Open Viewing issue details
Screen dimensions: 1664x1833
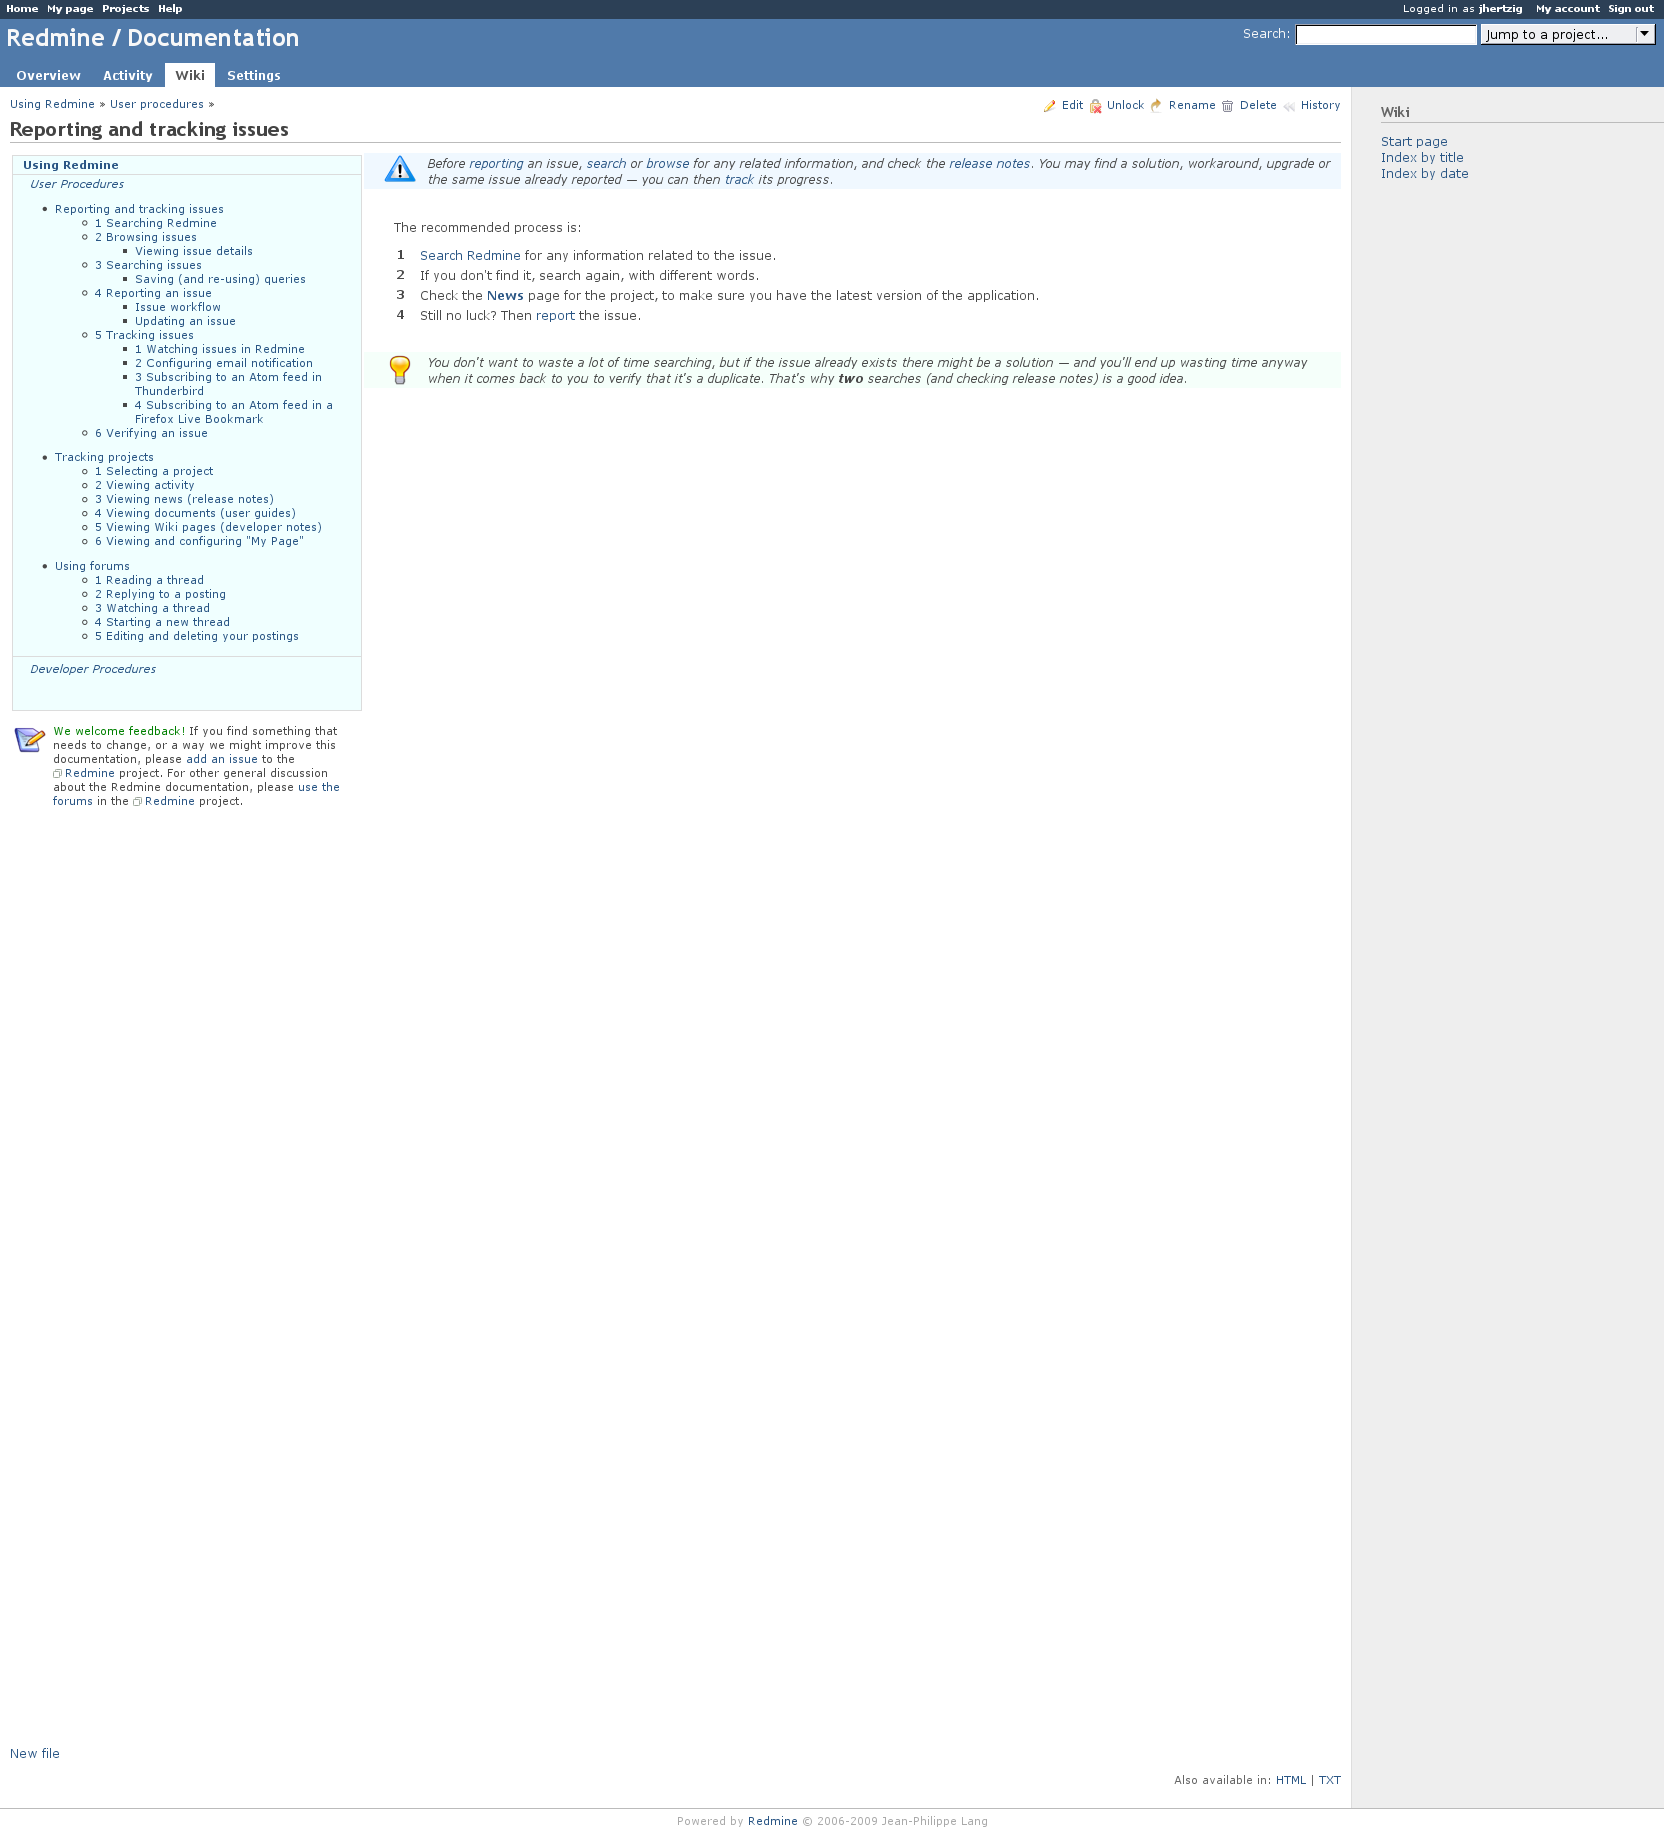[194, 251]
